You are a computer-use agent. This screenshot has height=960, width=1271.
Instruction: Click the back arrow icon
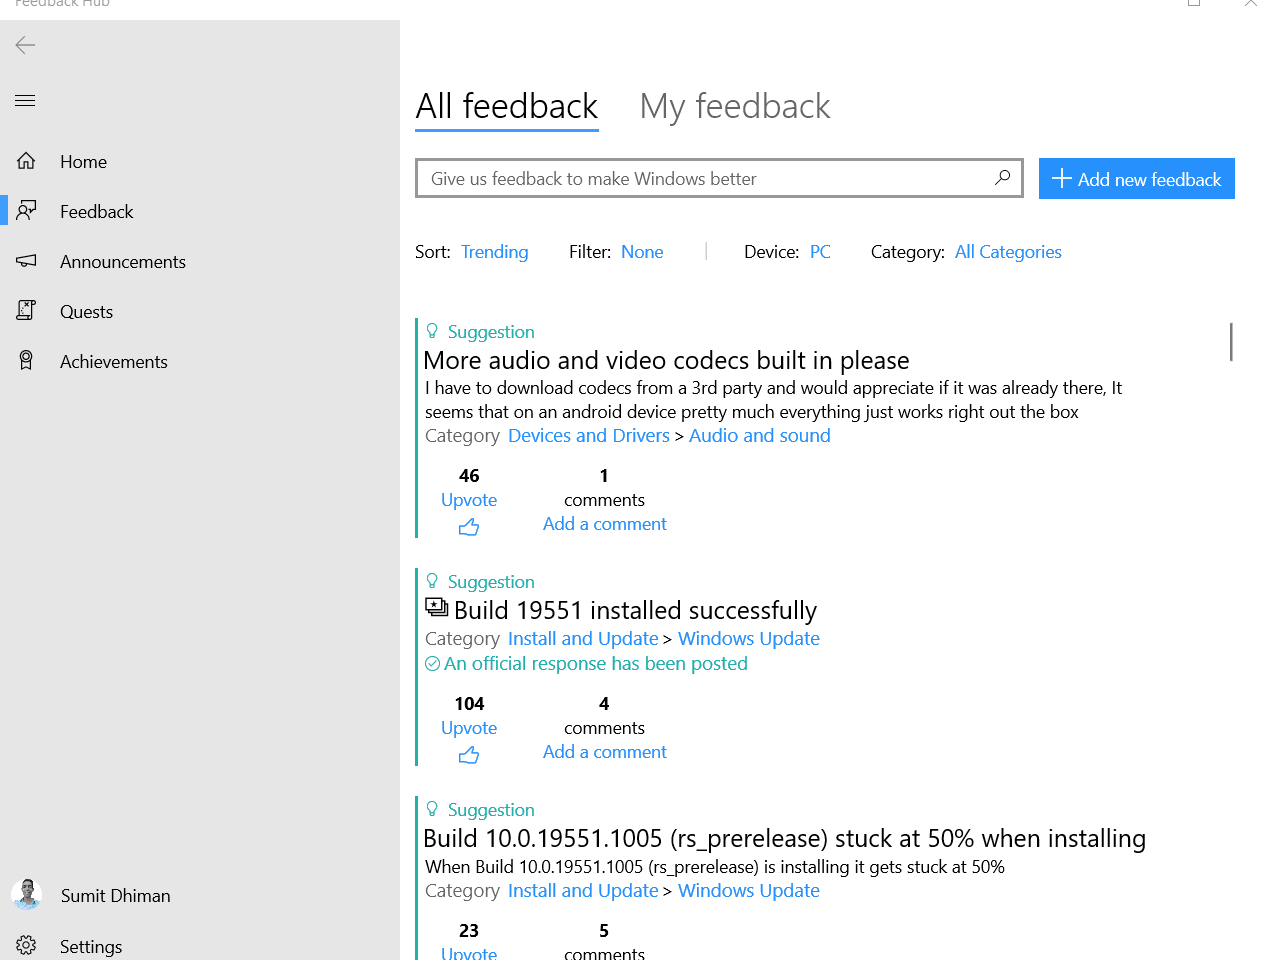[x=25, y=44]
